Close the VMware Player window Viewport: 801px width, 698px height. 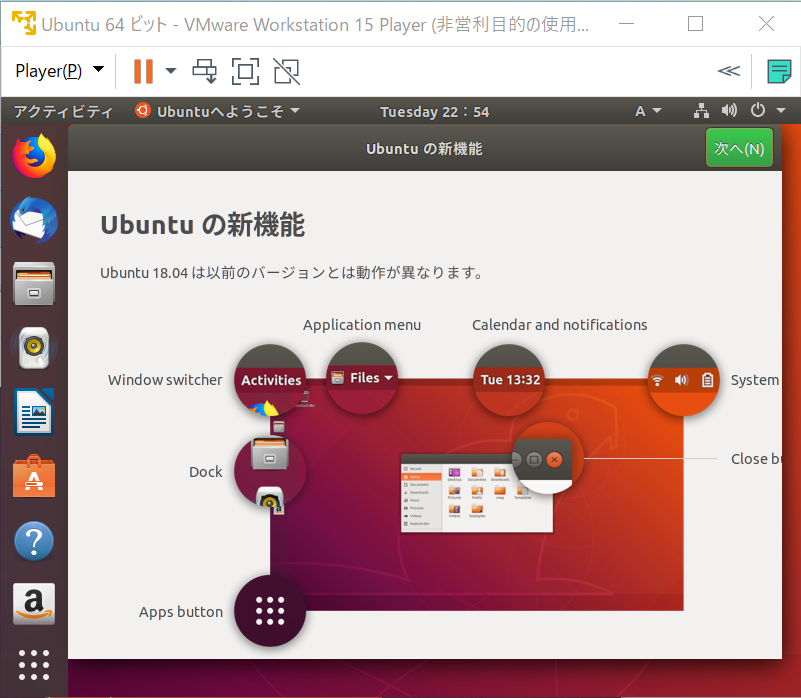[766, 24]
